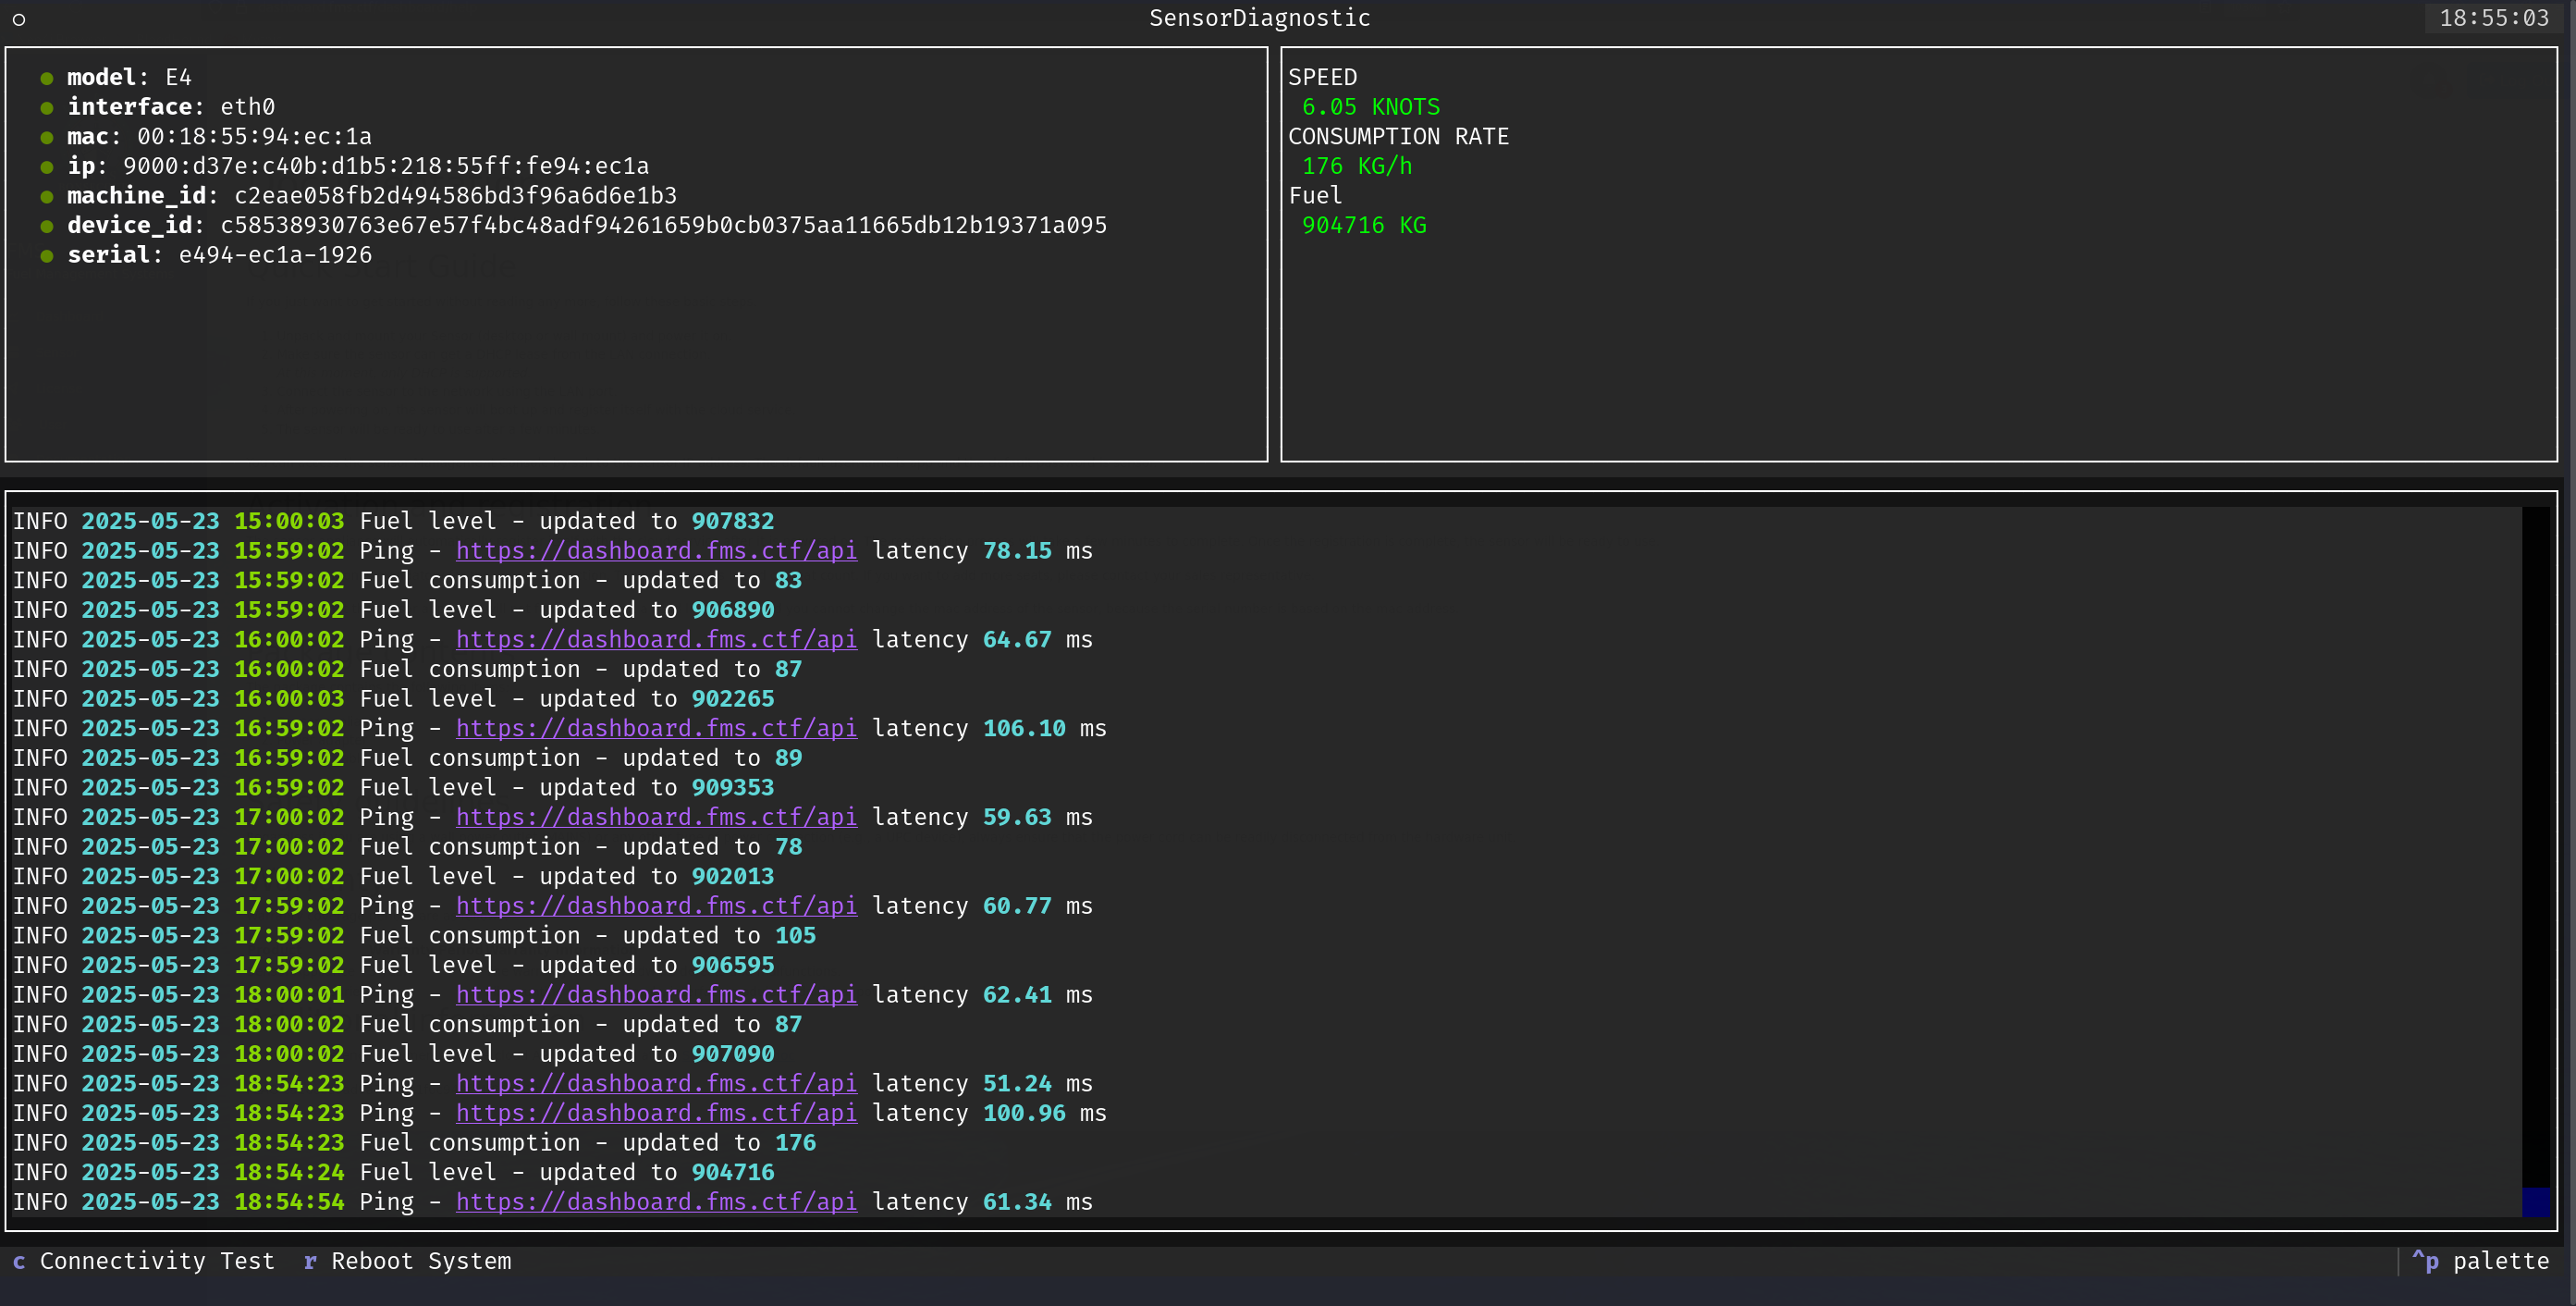Click fuel consumption value 78

(x=788, y=847)
